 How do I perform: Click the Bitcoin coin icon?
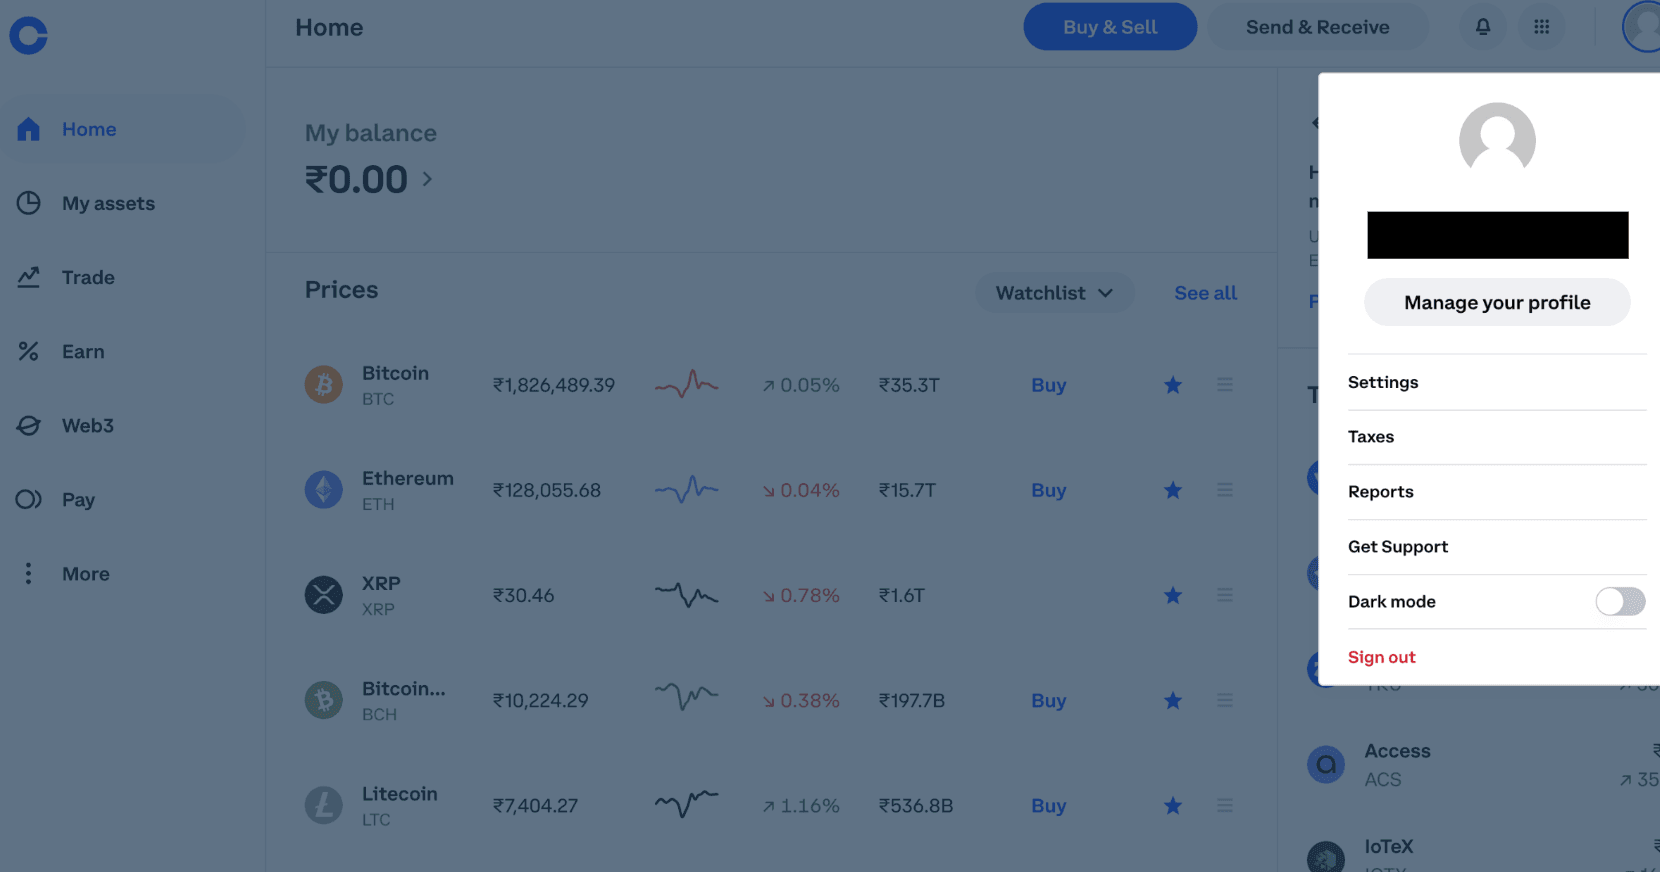coord(323,385)
